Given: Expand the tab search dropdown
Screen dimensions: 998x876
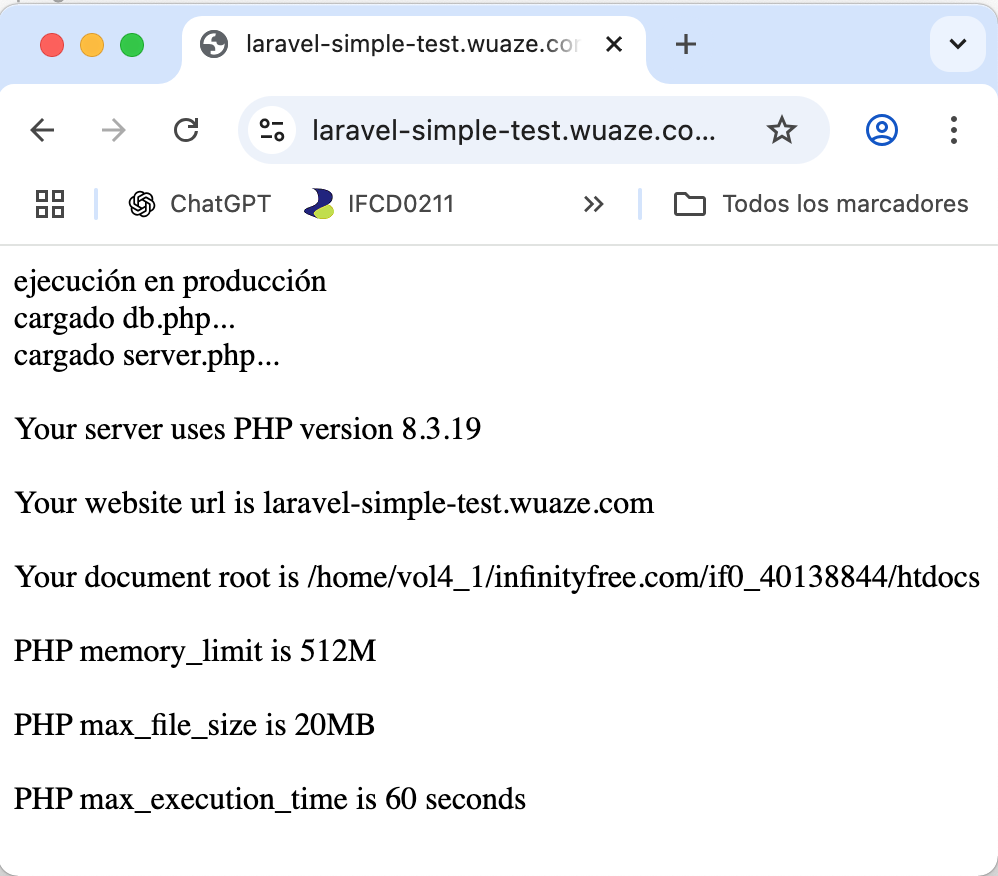Looking at the screenshot, I should click(957, 44).
